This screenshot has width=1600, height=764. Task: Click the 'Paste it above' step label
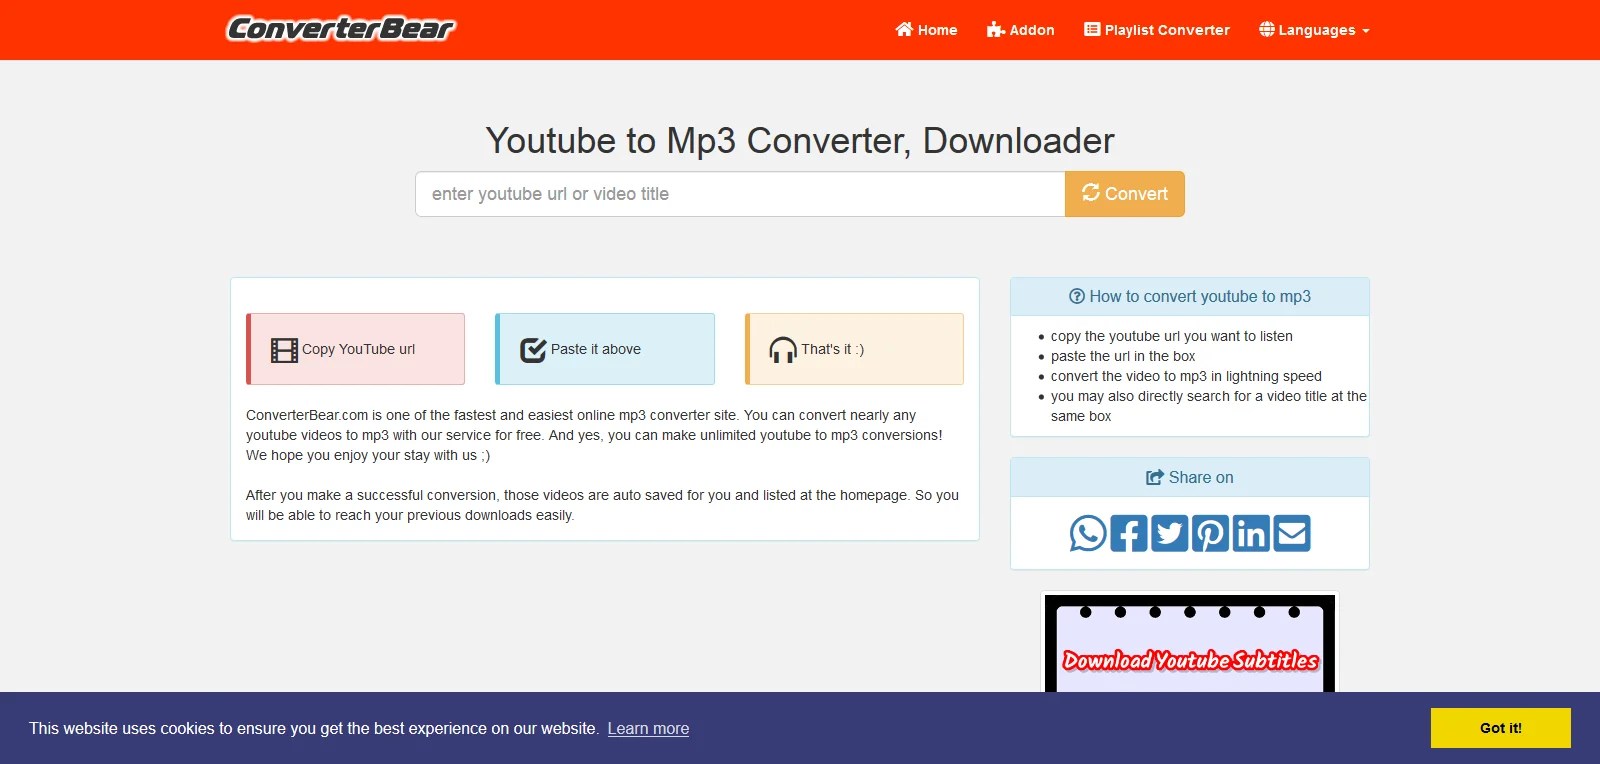pos(596,349)
